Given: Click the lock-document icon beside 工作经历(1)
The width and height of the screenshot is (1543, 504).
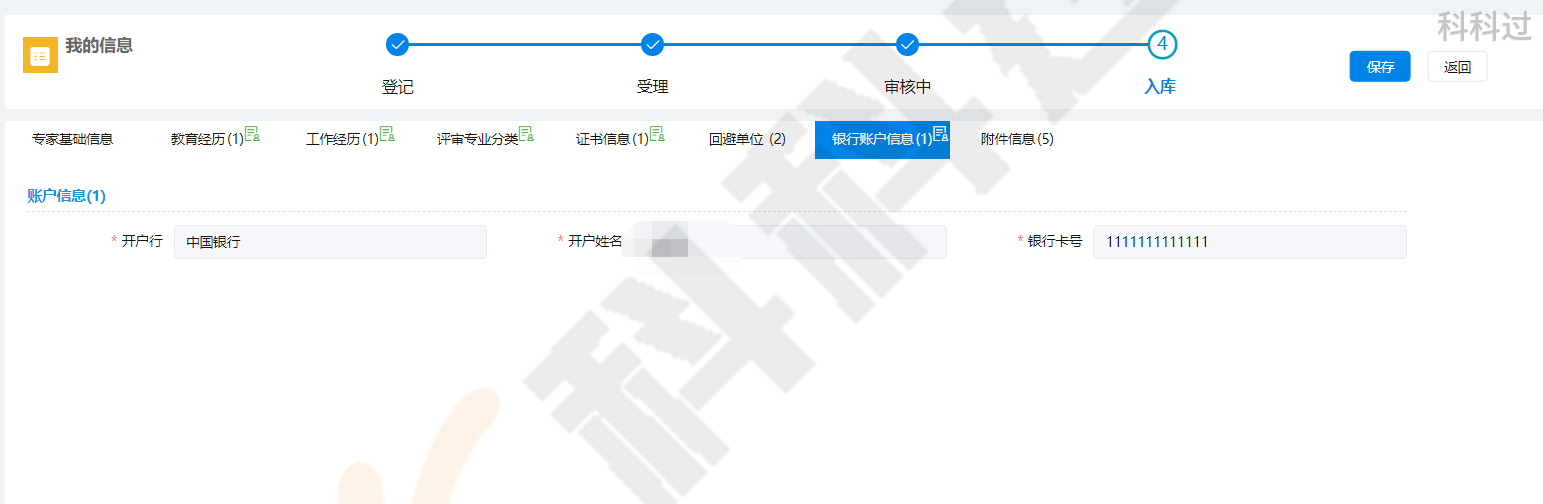Looking at the screenshot, I should click(387, 134).
